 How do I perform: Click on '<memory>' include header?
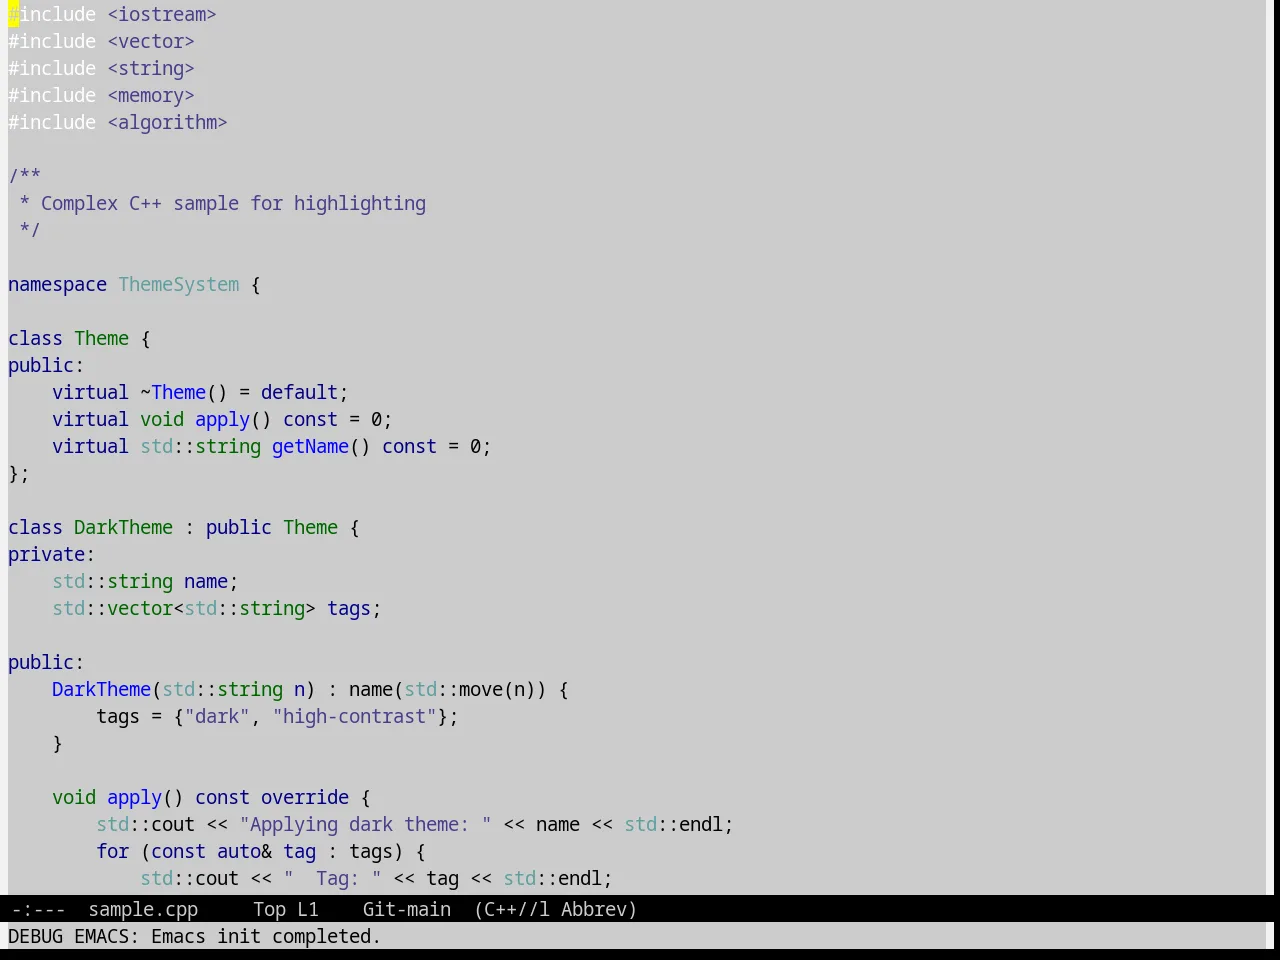[151, 95]
